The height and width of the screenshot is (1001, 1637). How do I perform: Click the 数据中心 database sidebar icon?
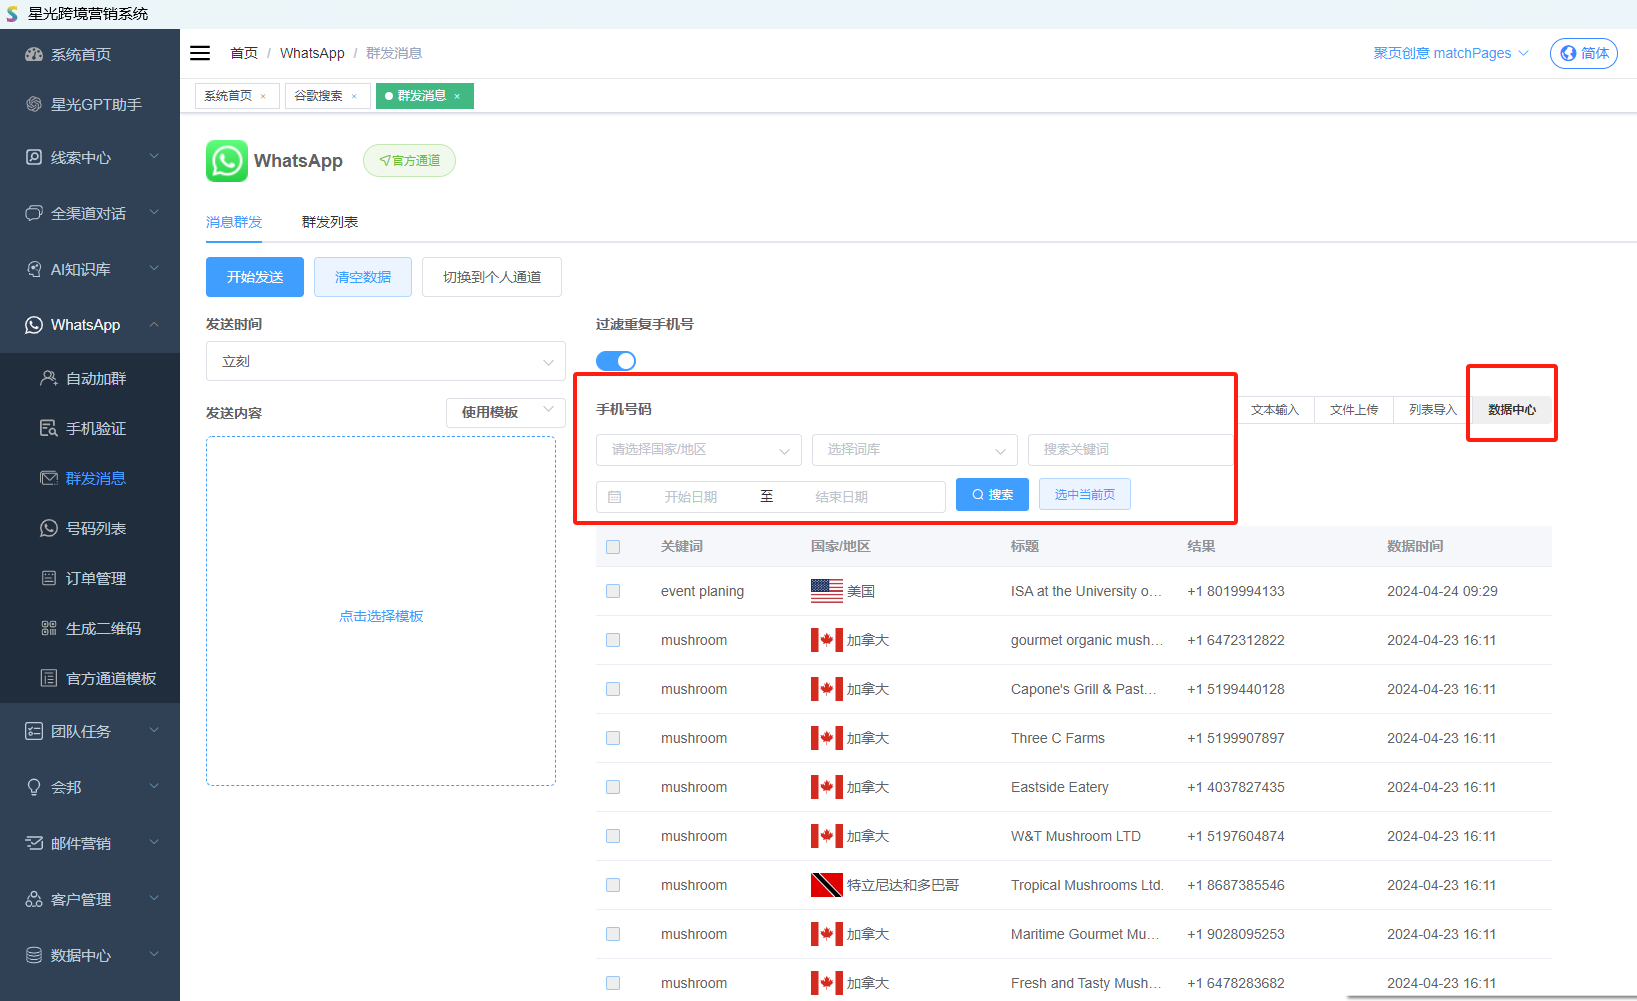coord(34,955)
